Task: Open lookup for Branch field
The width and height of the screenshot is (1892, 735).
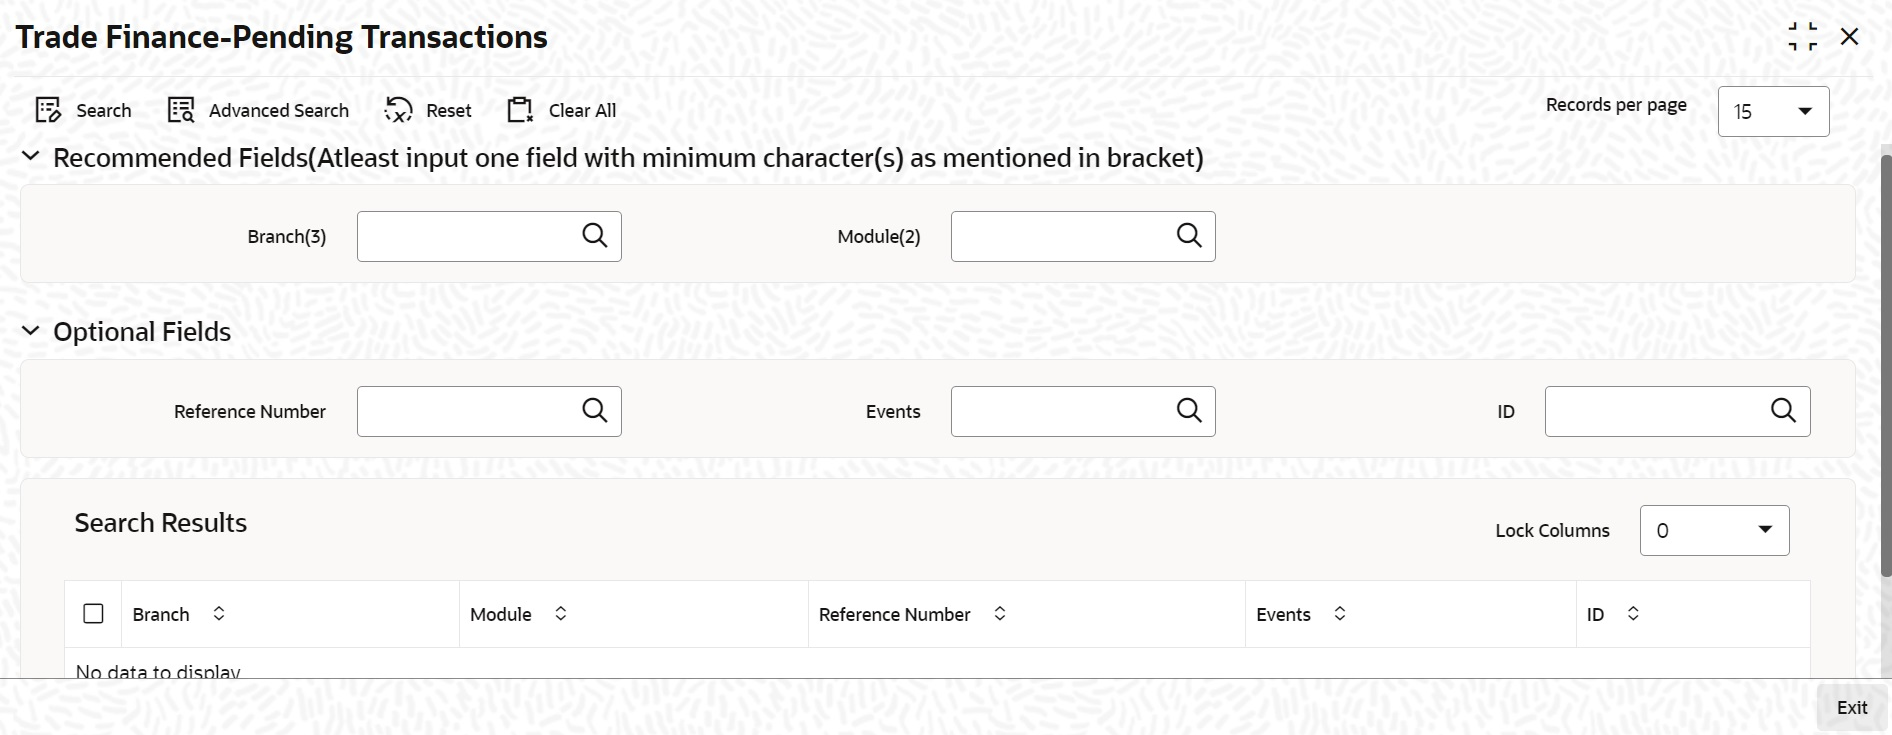Action: 595,235
